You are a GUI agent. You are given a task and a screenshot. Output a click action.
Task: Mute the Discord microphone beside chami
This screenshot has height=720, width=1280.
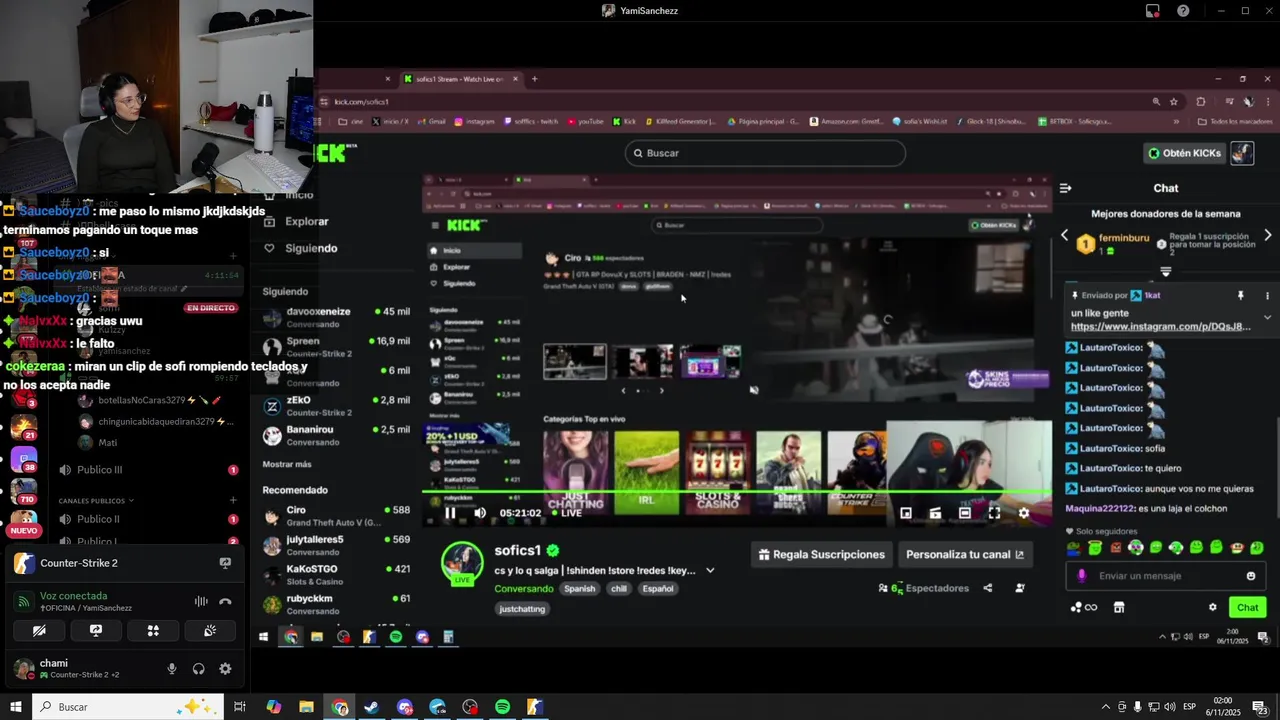point(172,669)
